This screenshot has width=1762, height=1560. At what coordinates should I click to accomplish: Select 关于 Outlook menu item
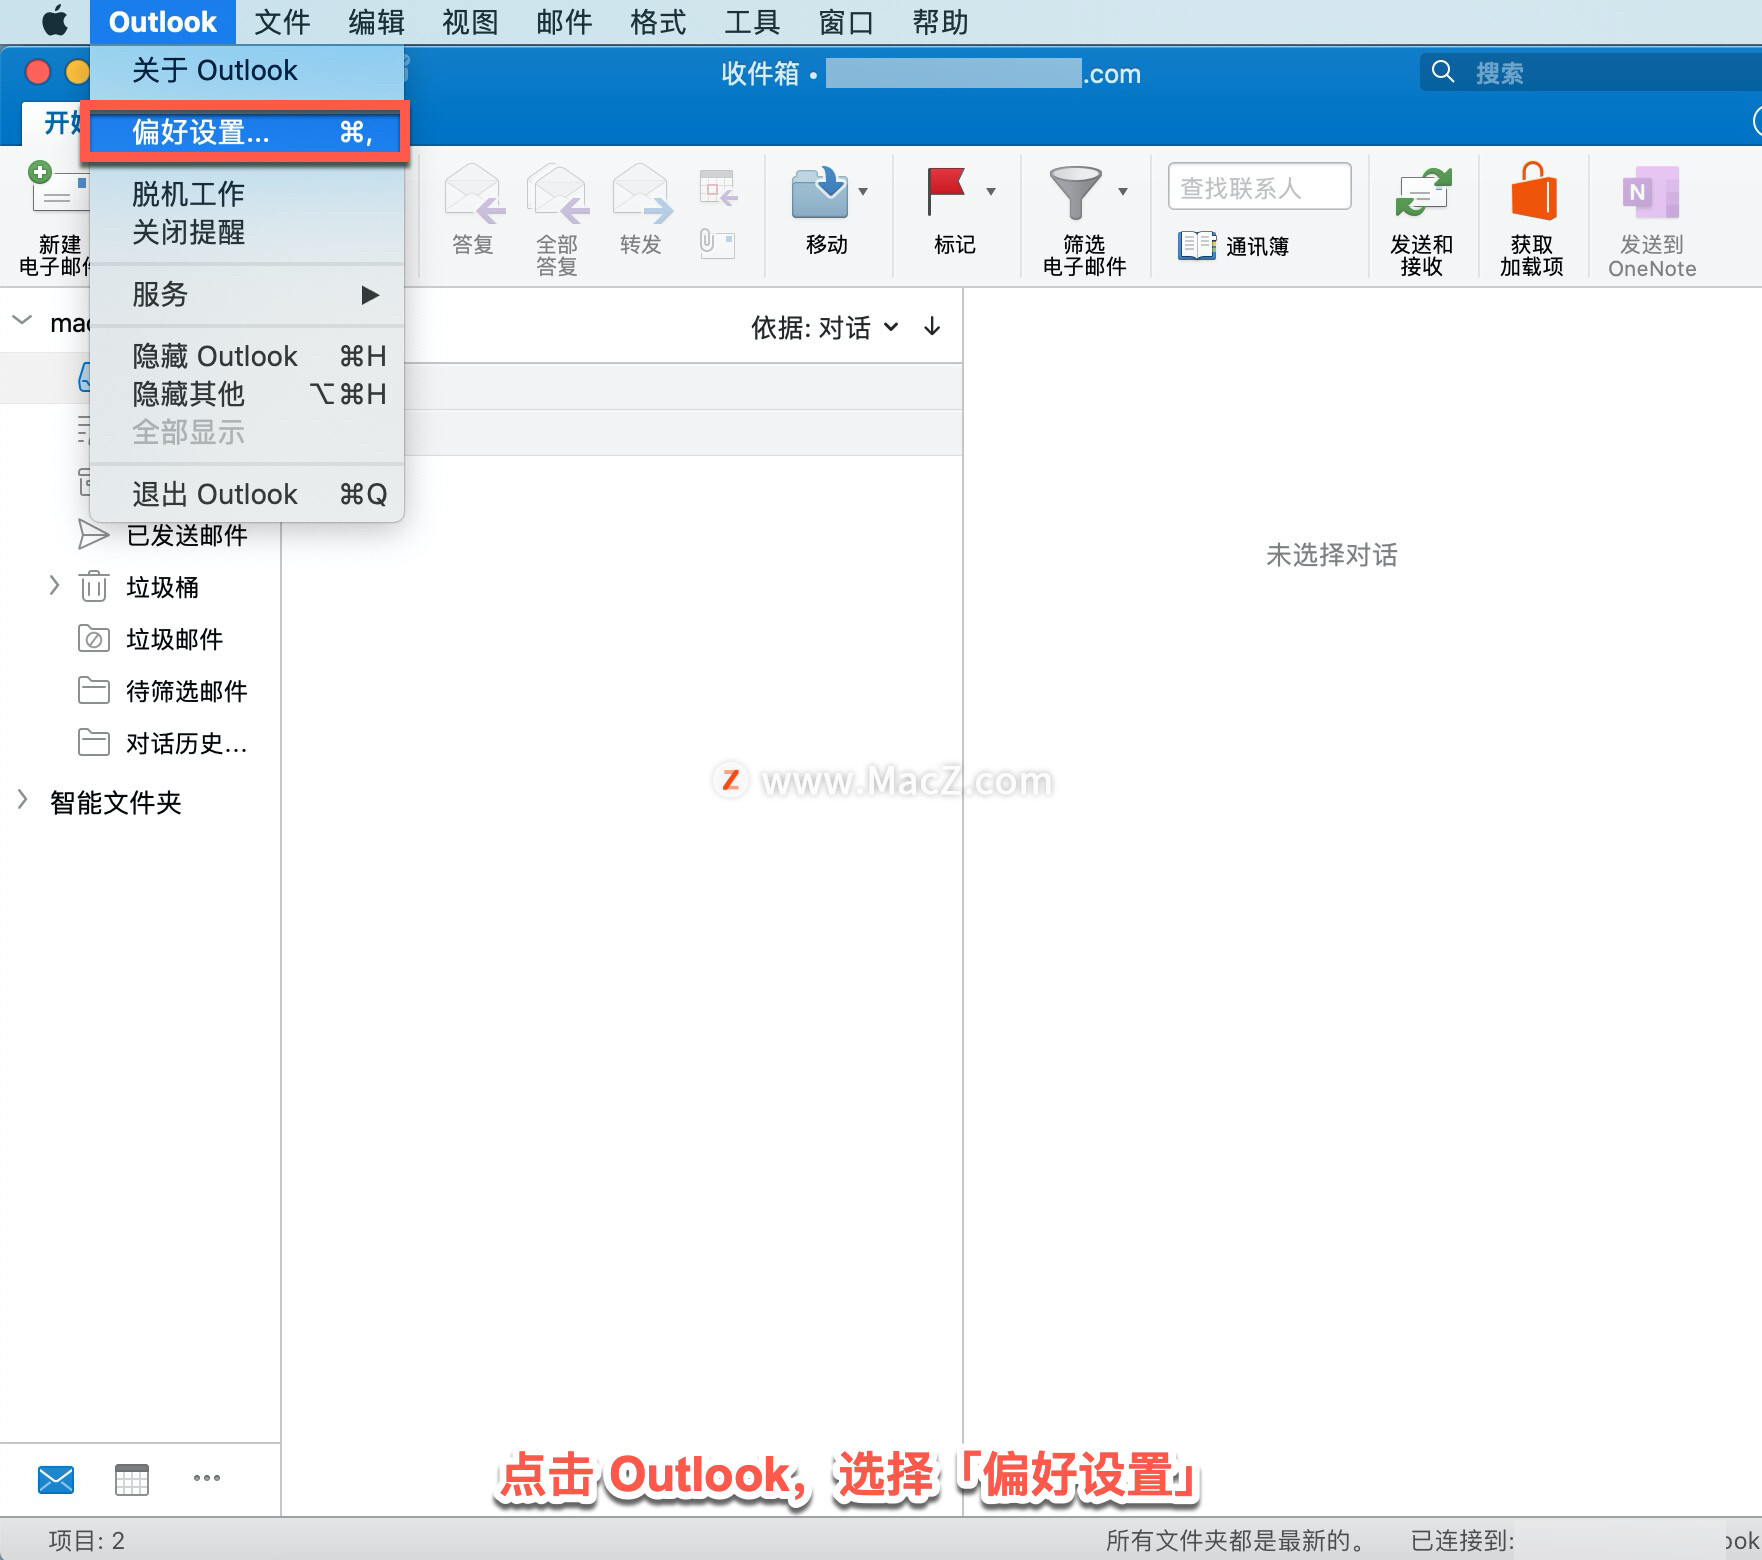(247, 70)
